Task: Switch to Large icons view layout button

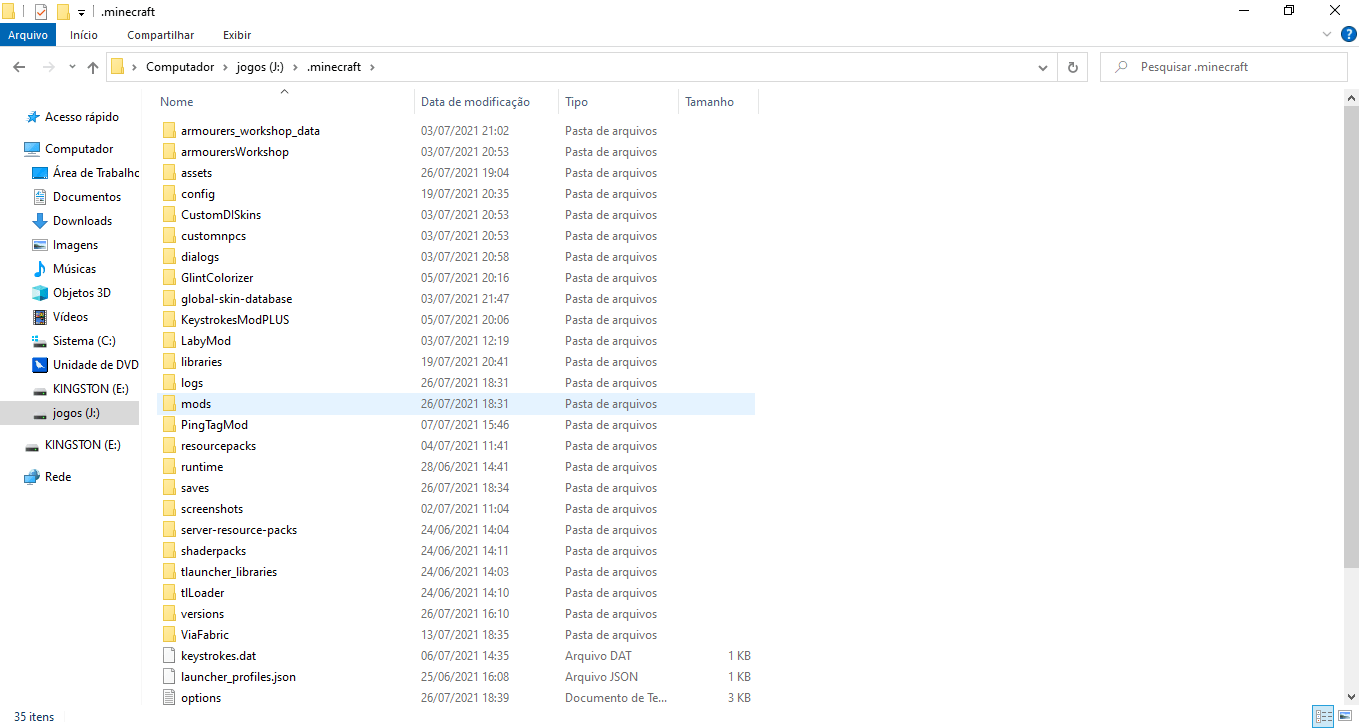Action: coord(1344,716)
